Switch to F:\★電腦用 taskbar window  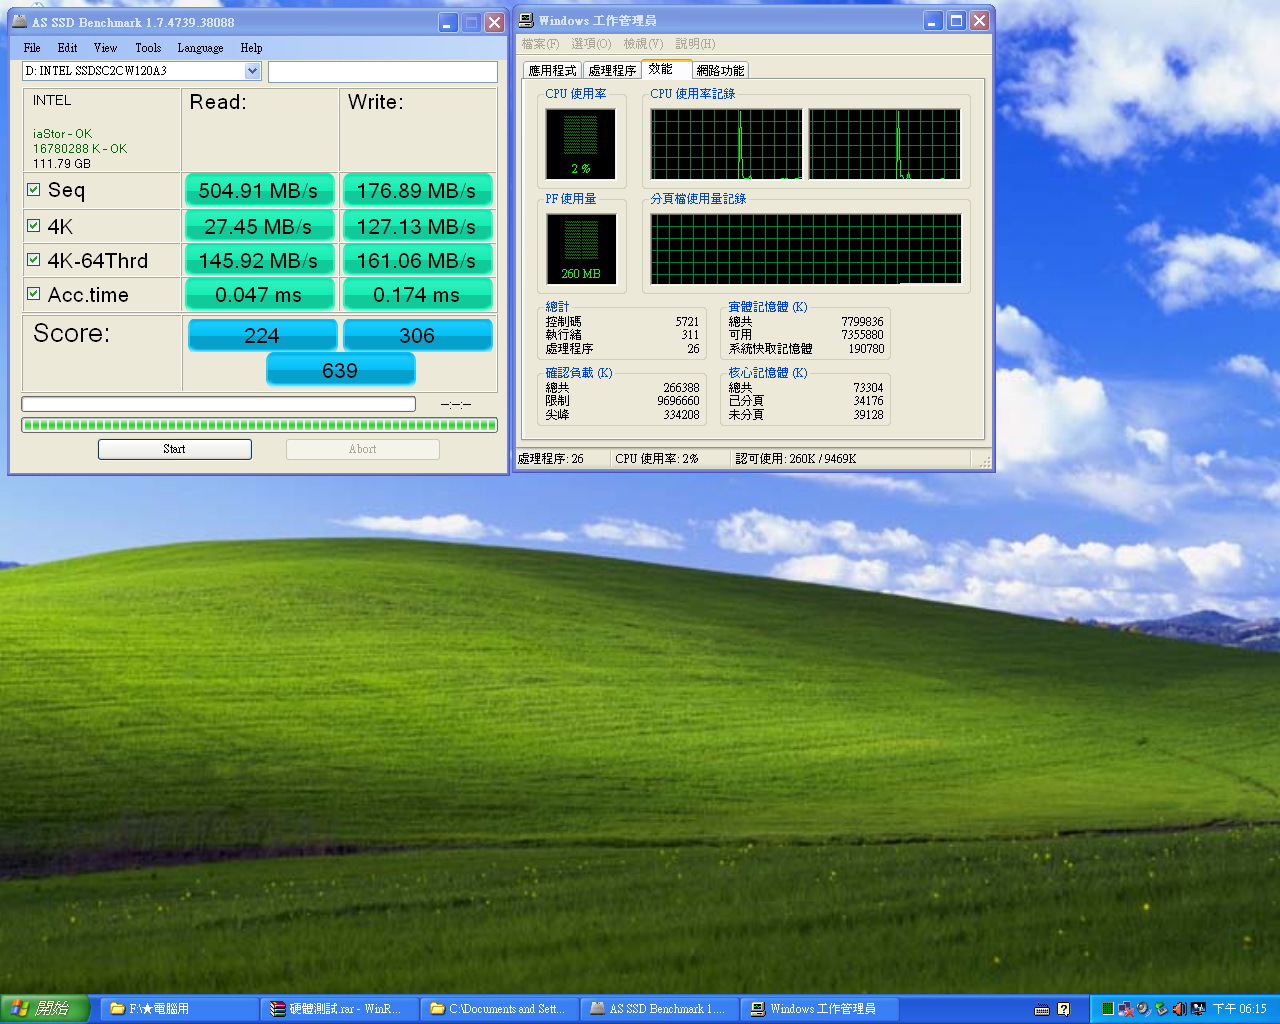[x=178, y=1009]
